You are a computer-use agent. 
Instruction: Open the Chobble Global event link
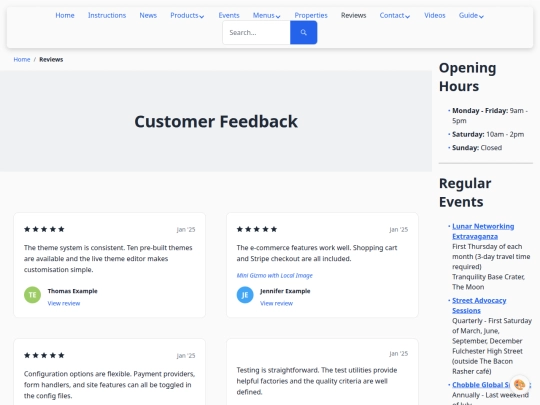click(481, 385)
